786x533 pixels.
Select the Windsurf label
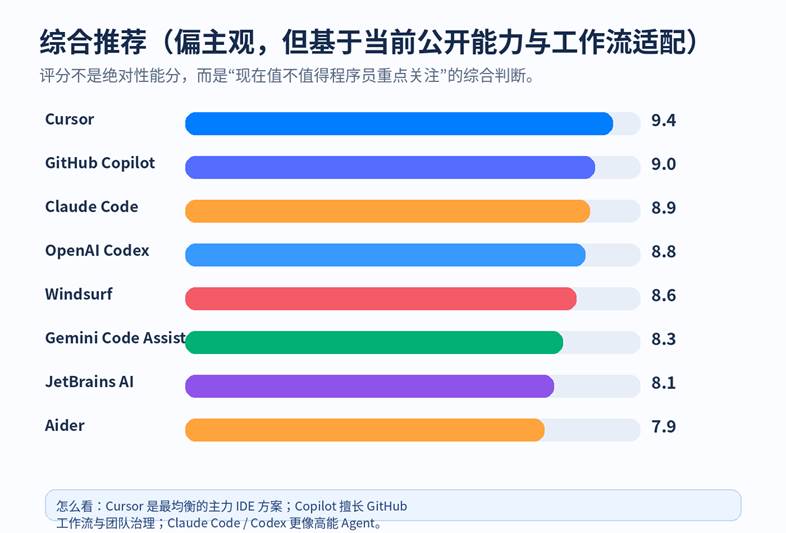[78, 295]
